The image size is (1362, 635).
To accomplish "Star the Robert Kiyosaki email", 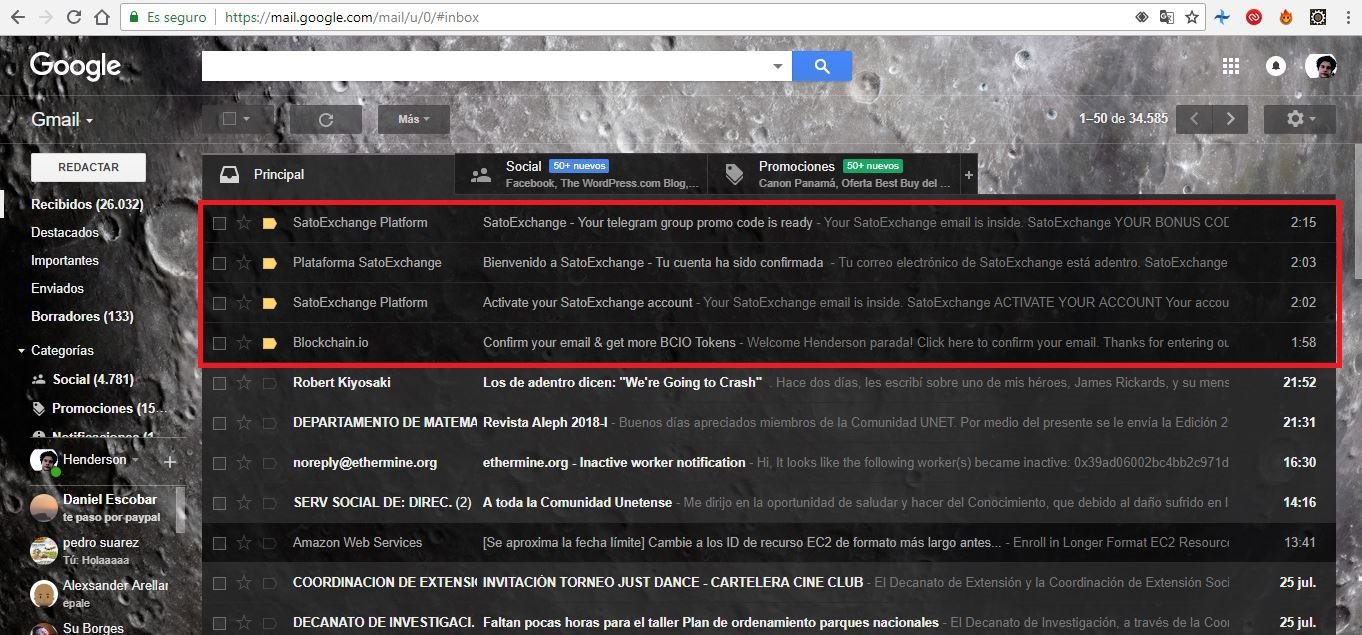I will [x=244, y=383].
